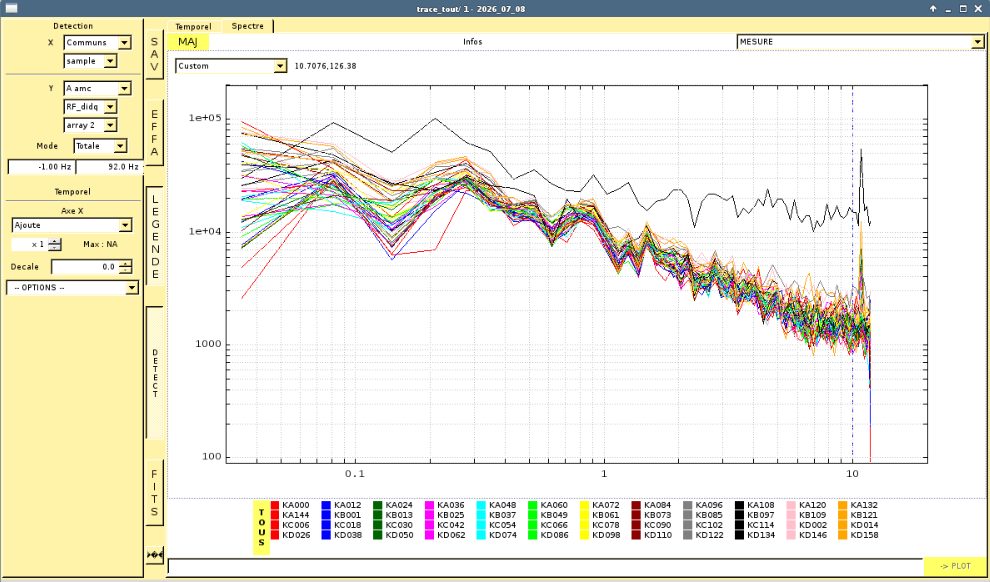Click the EFFA vertical button
Screen dimensions: 990x582
(x=155, y=133)
